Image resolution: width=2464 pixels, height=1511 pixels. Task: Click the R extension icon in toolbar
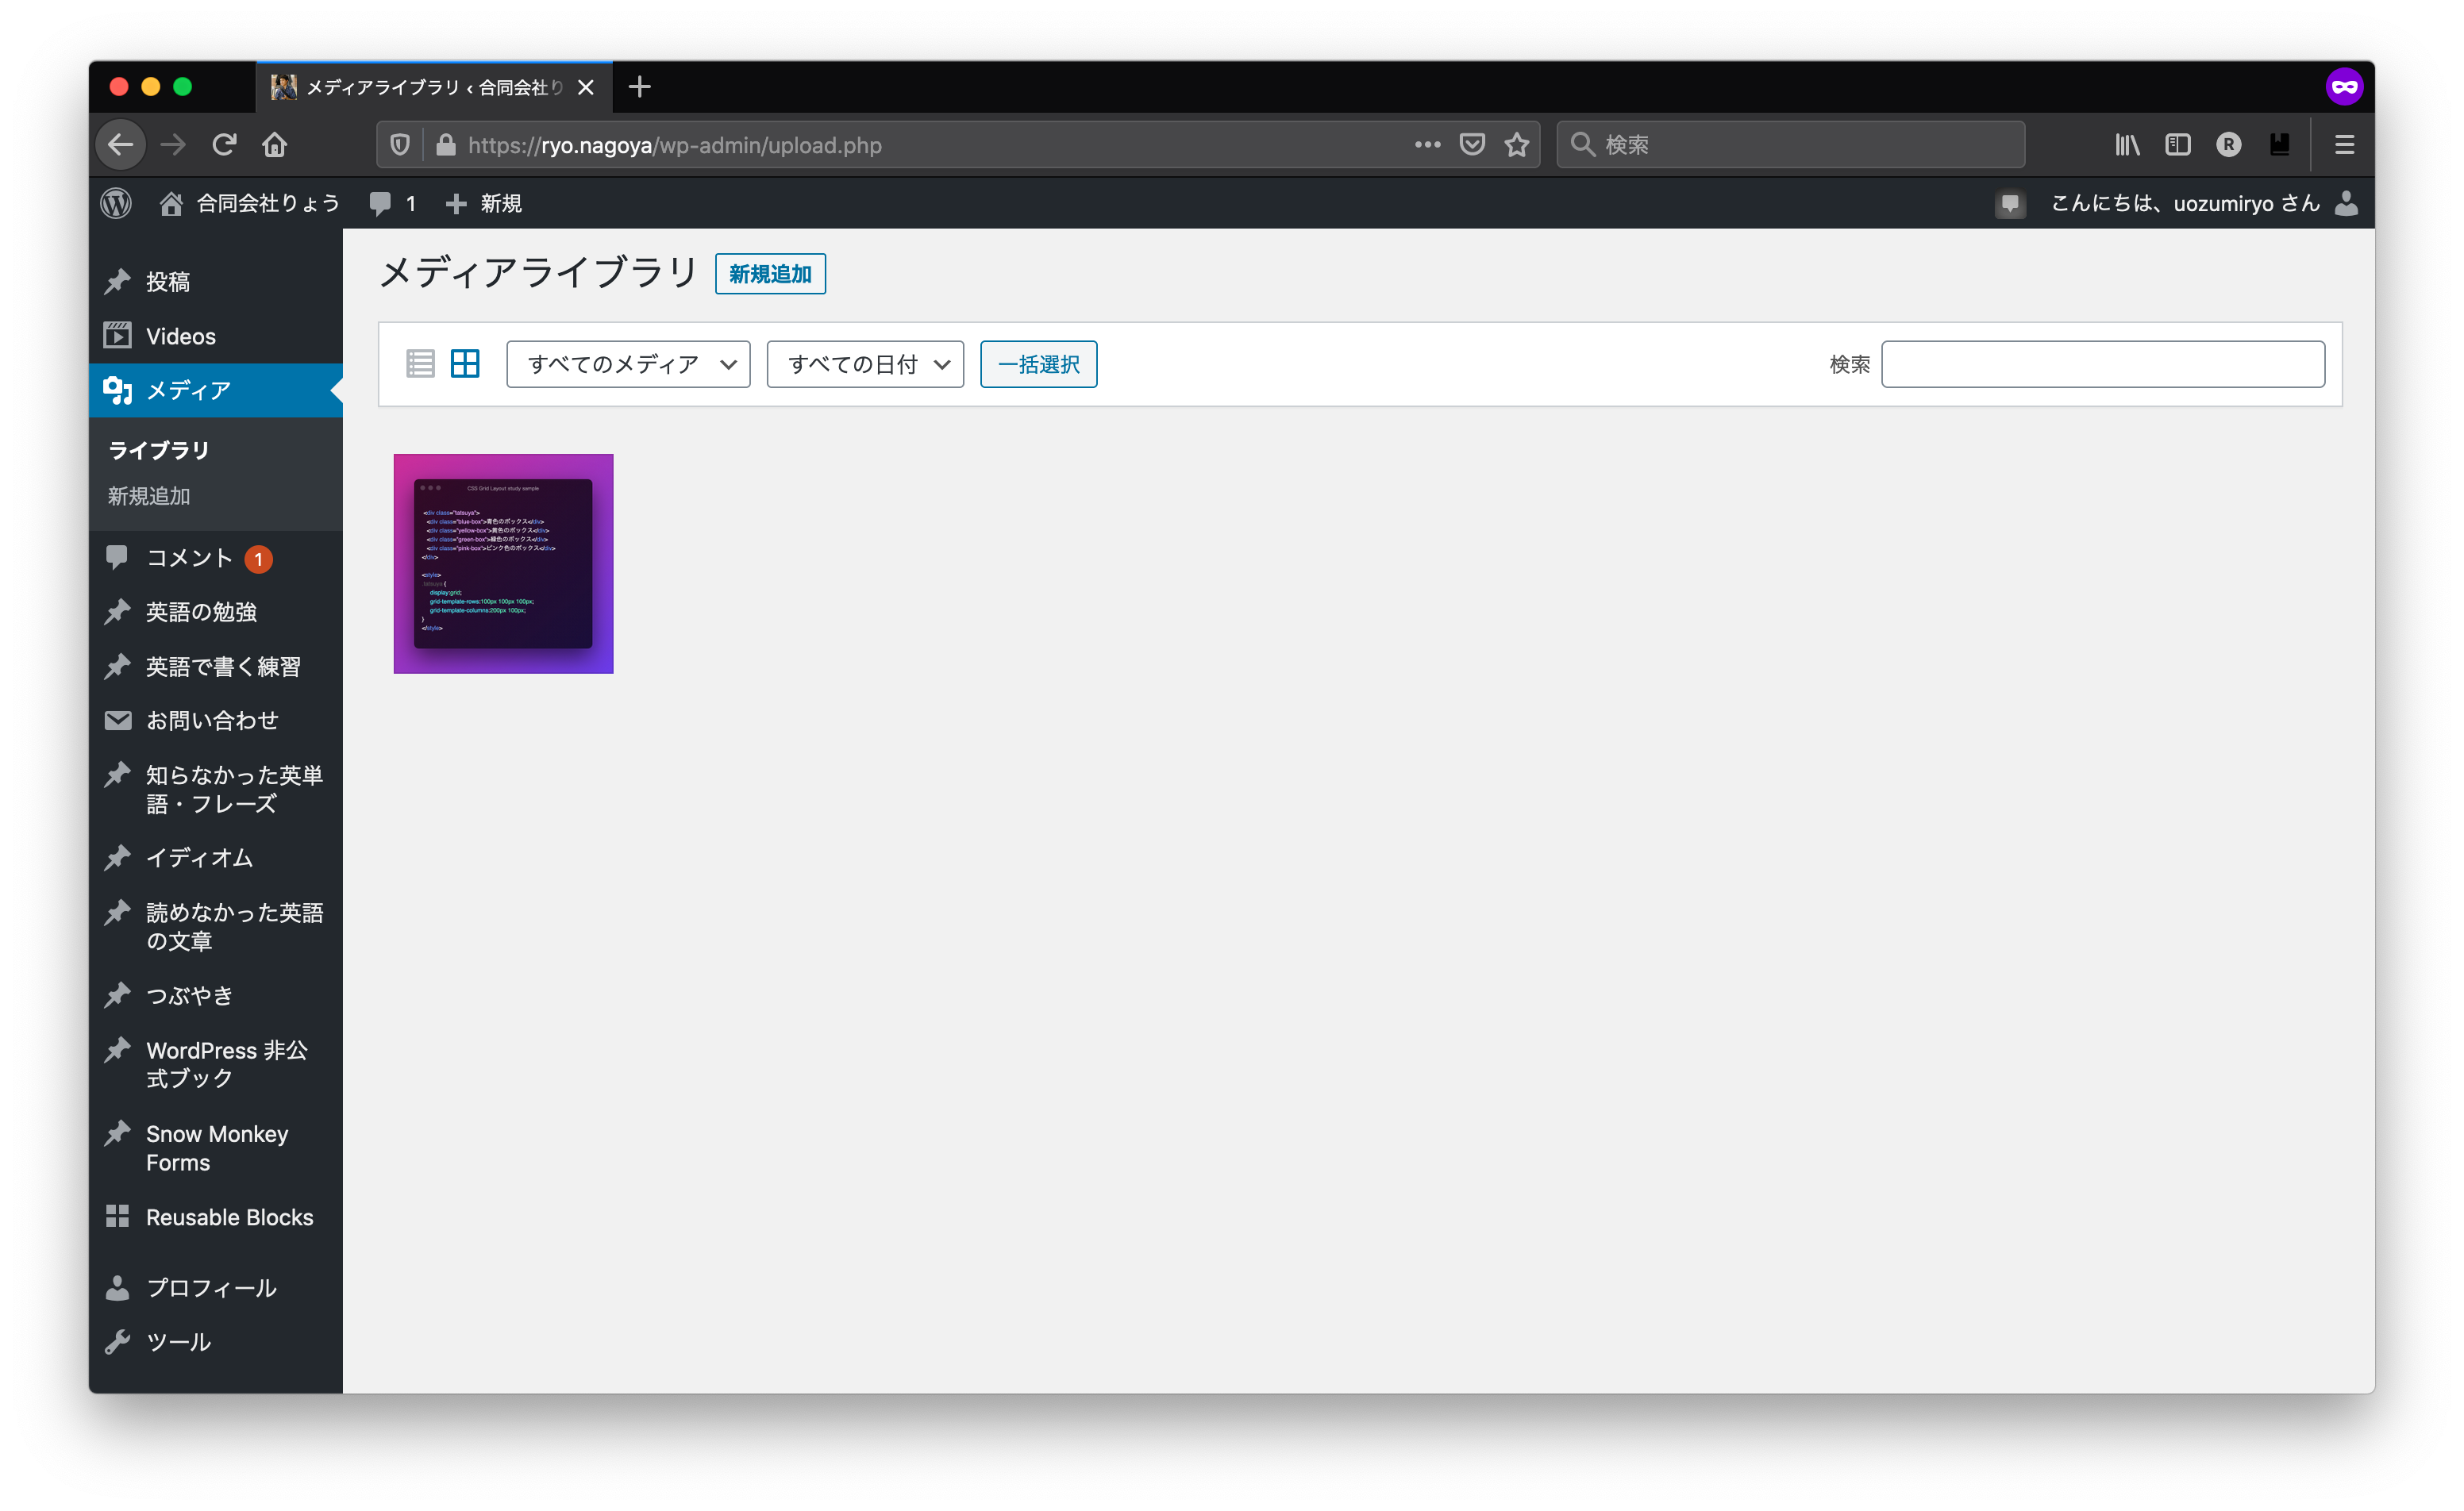point(2229,145)
